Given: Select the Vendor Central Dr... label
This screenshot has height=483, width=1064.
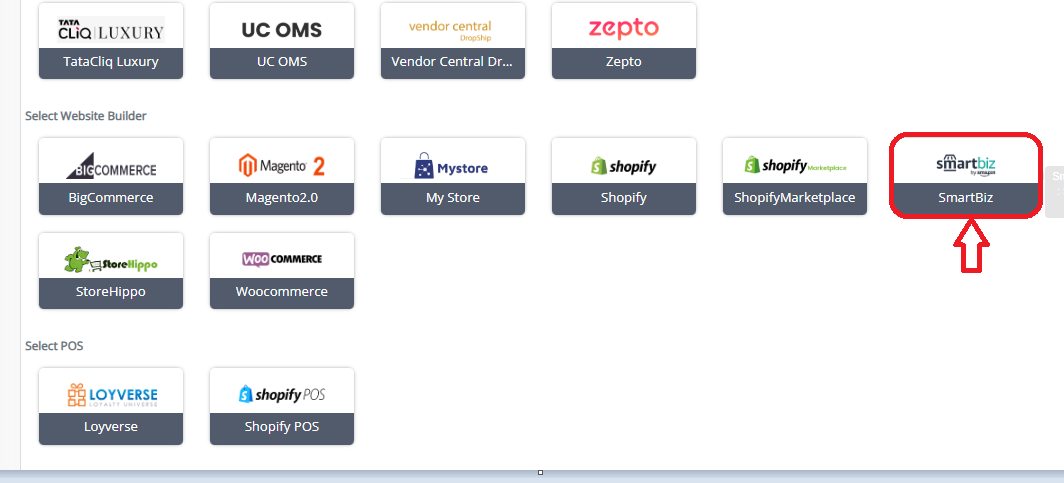Looking at the screenshot, I should [x=453, y=62].
